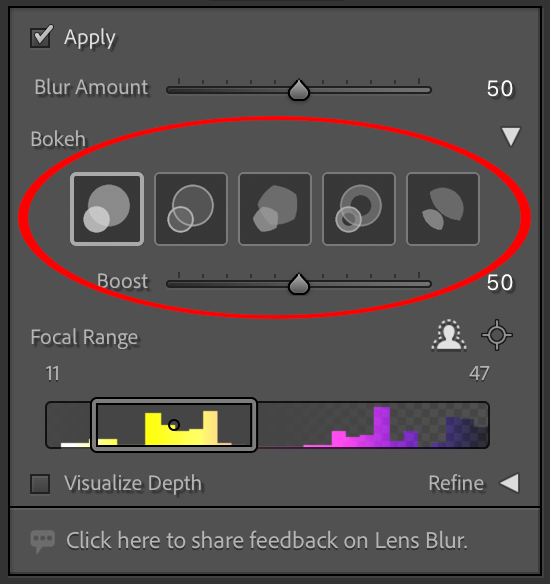Click the Boost slider handle
This screenshot has width=550, height=584.
click(299, 284)
